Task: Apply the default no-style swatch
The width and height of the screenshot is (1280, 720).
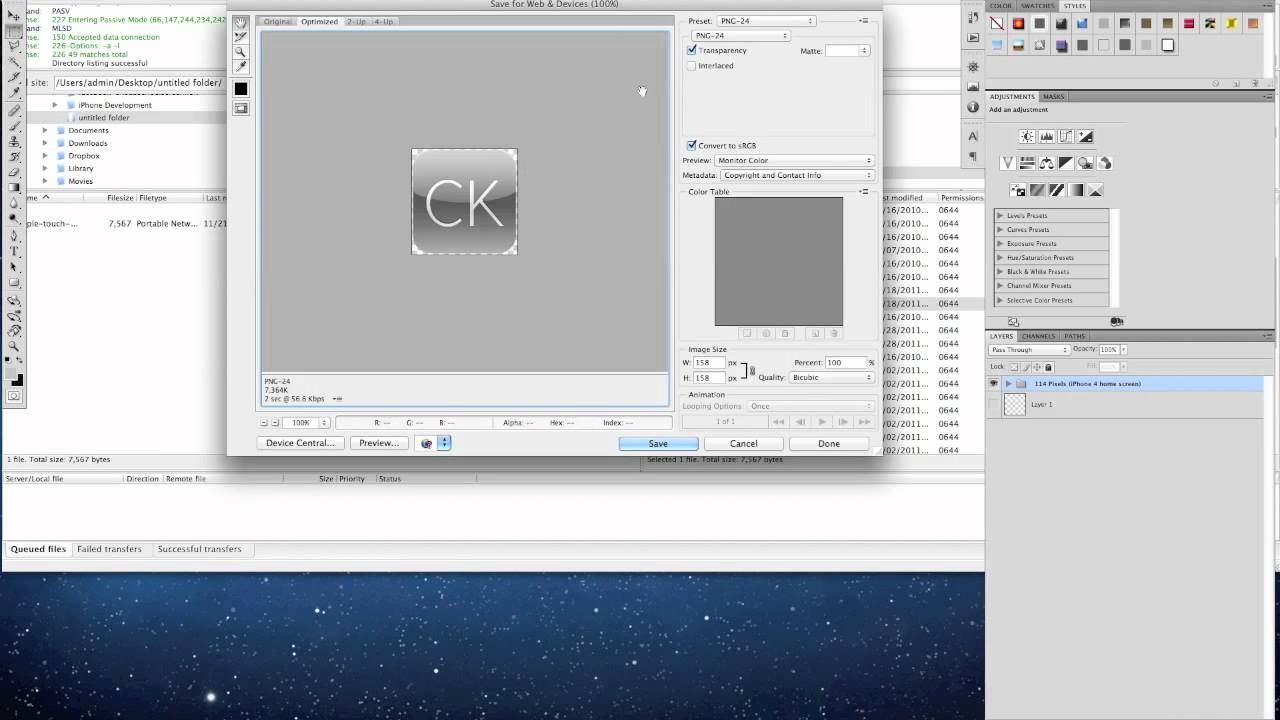Action: pos(997,24)
